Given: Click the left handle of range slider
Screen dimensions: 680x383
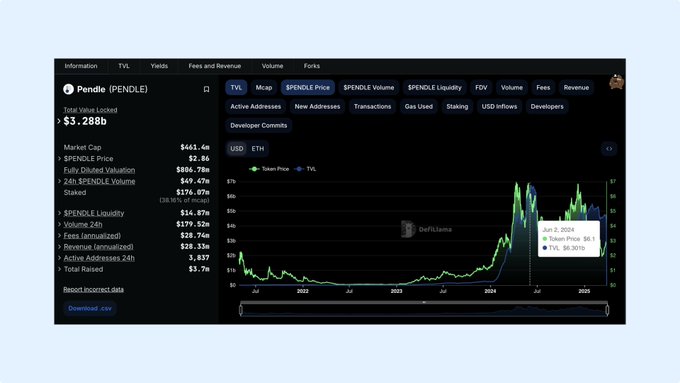Looking at the screenshot, I should click(x=241, y=310).
